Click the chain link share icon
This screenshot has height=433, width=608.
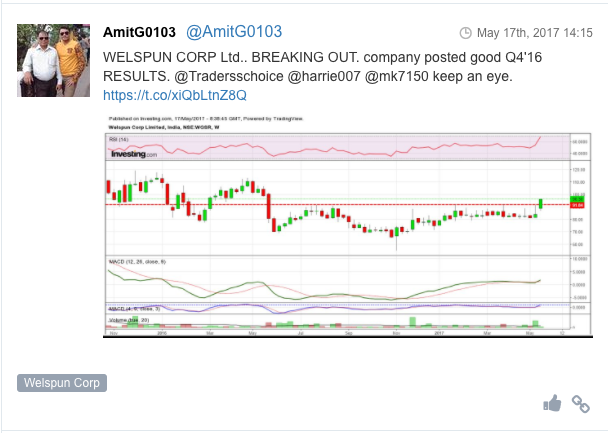click(580, 404)
